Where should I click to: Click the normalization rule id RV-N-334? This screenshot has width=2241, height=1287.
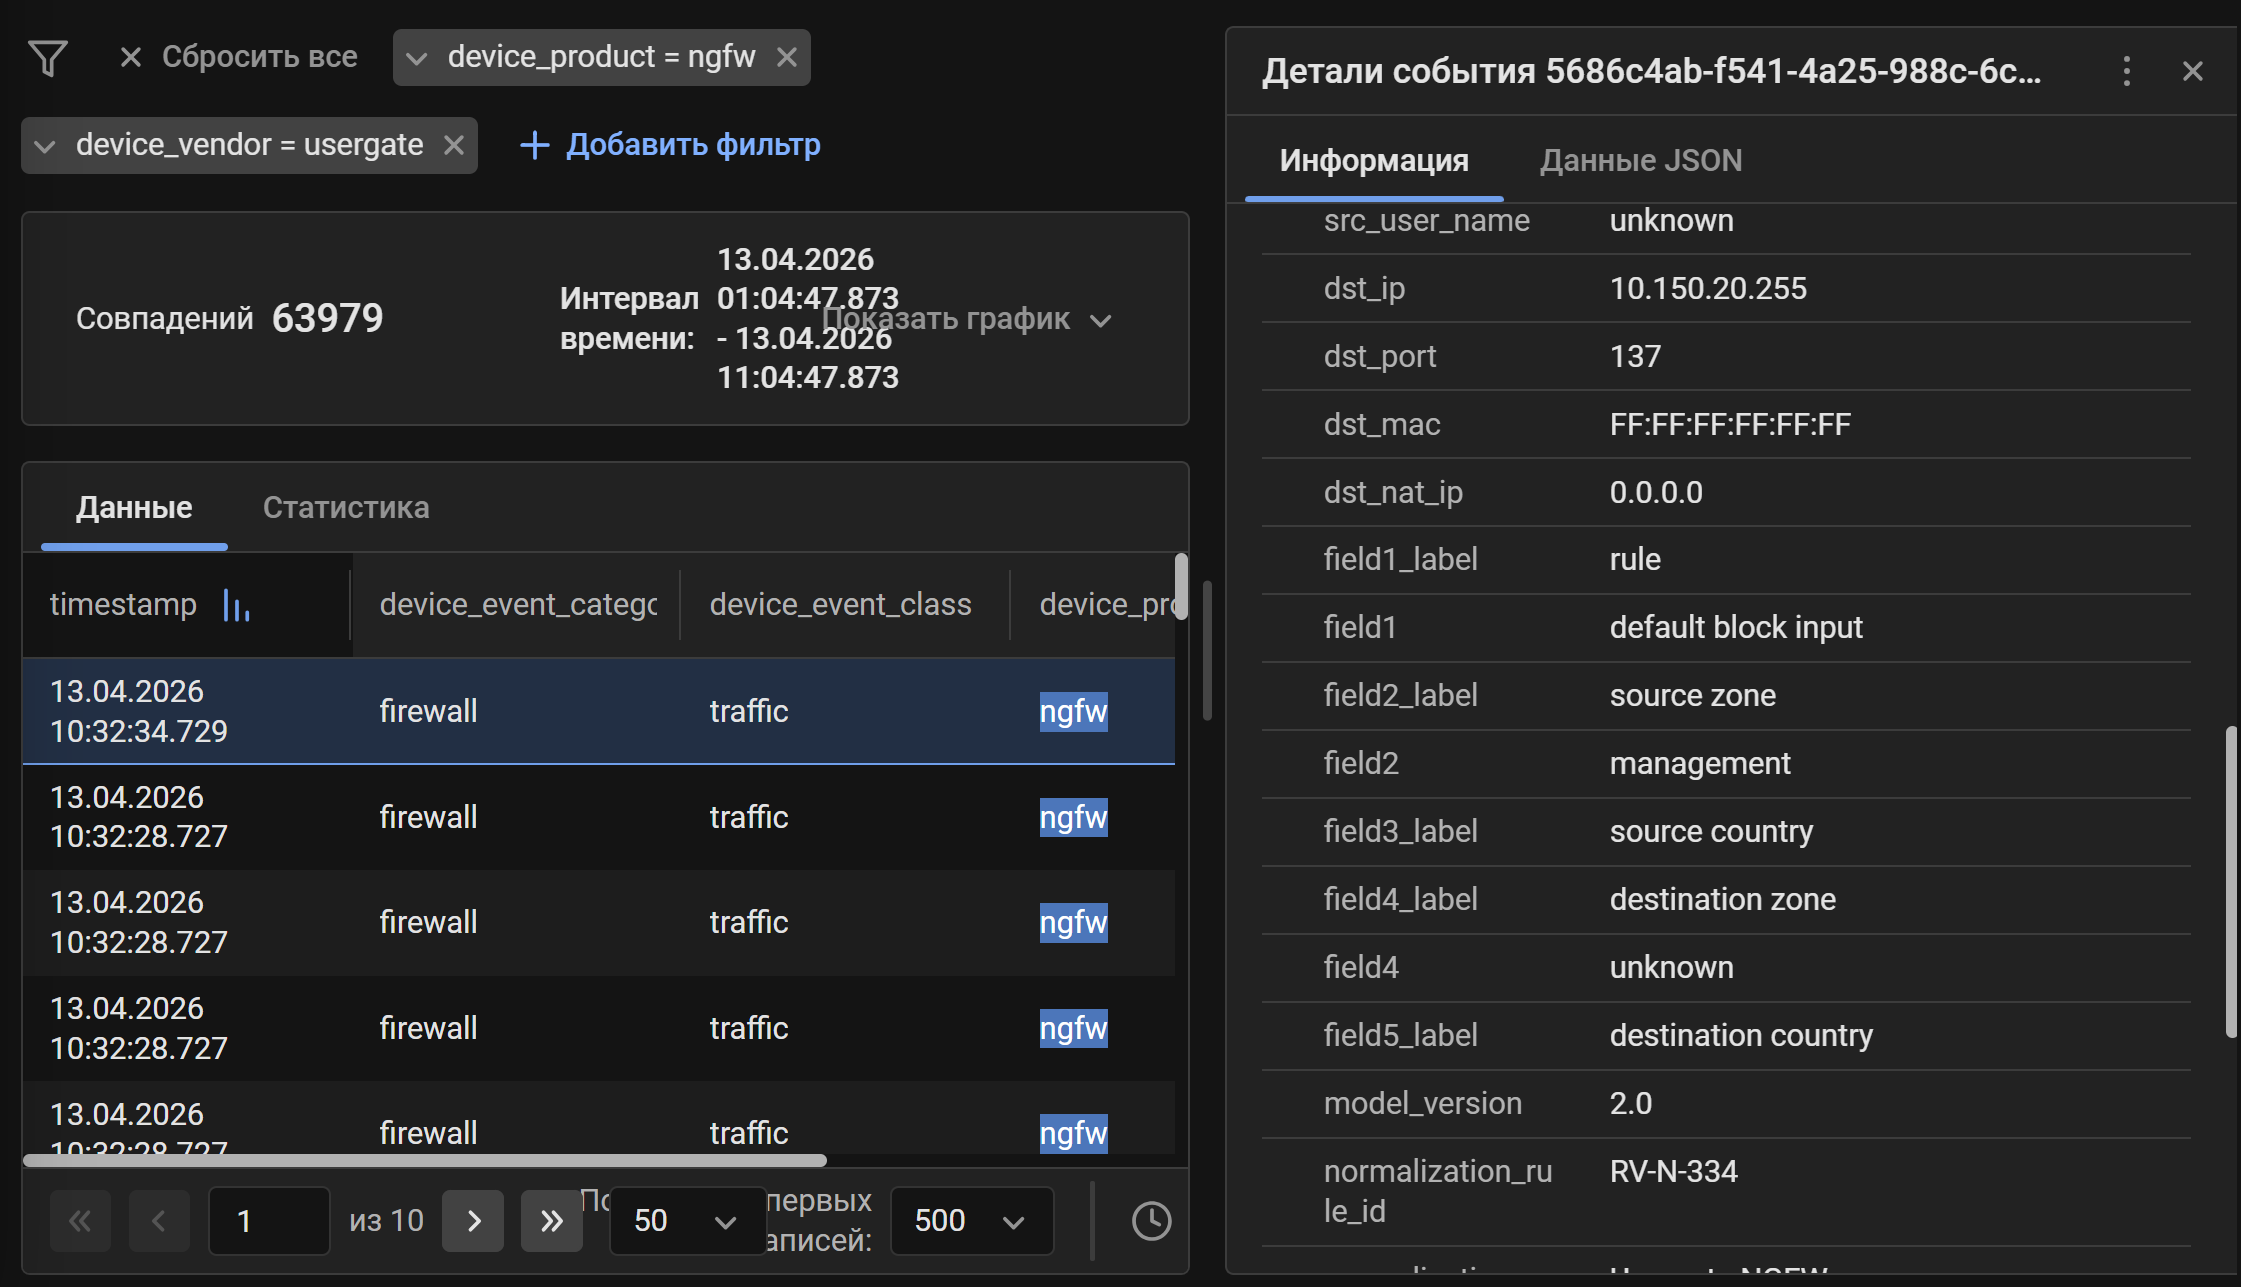pyautogui.click(x=1674, y=1171)
